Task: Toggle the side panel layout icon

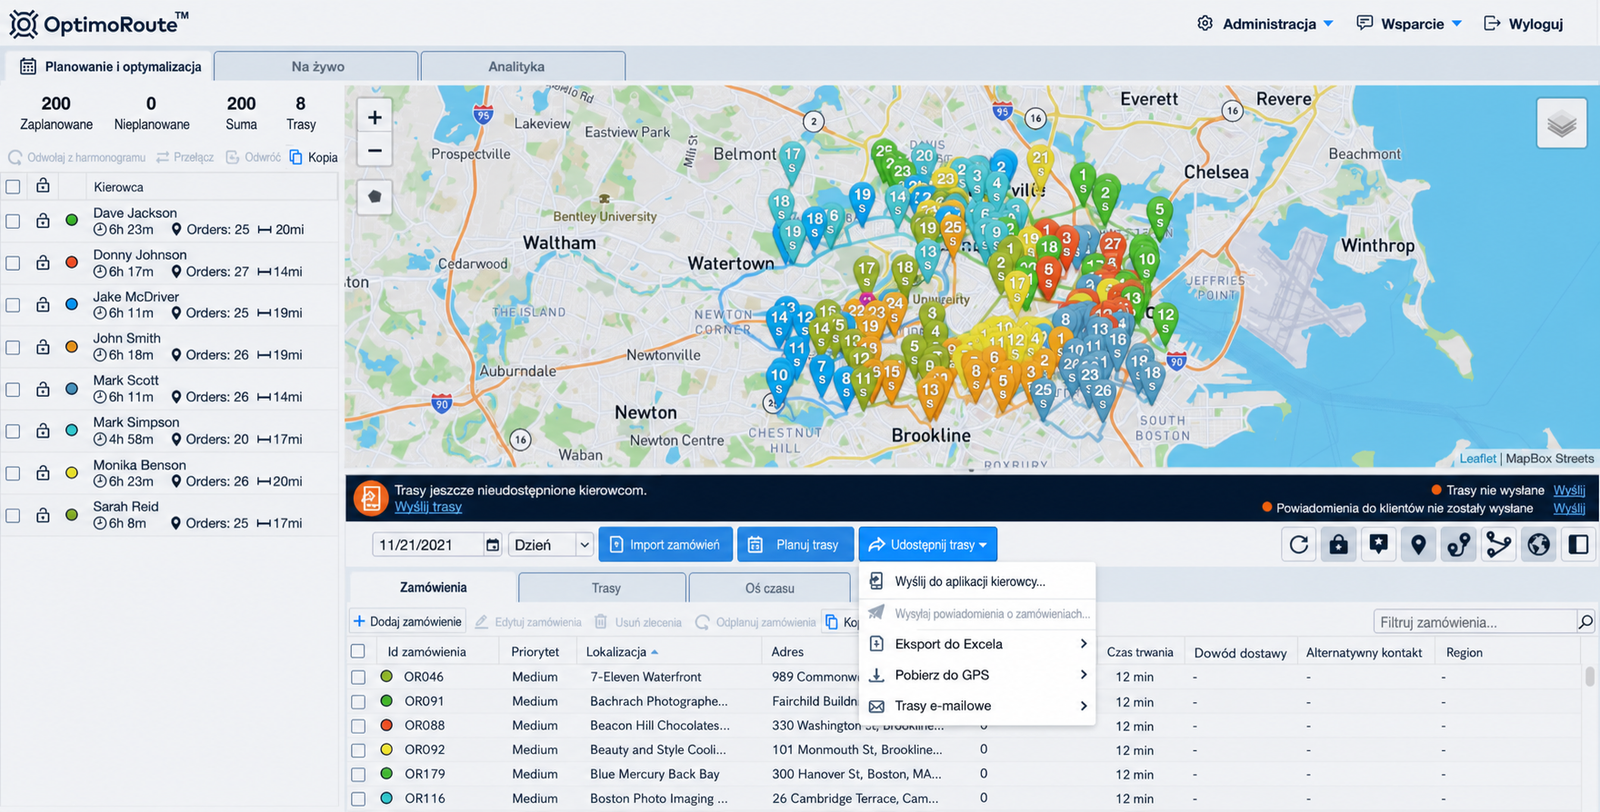Action: (x=1579, y=545)
